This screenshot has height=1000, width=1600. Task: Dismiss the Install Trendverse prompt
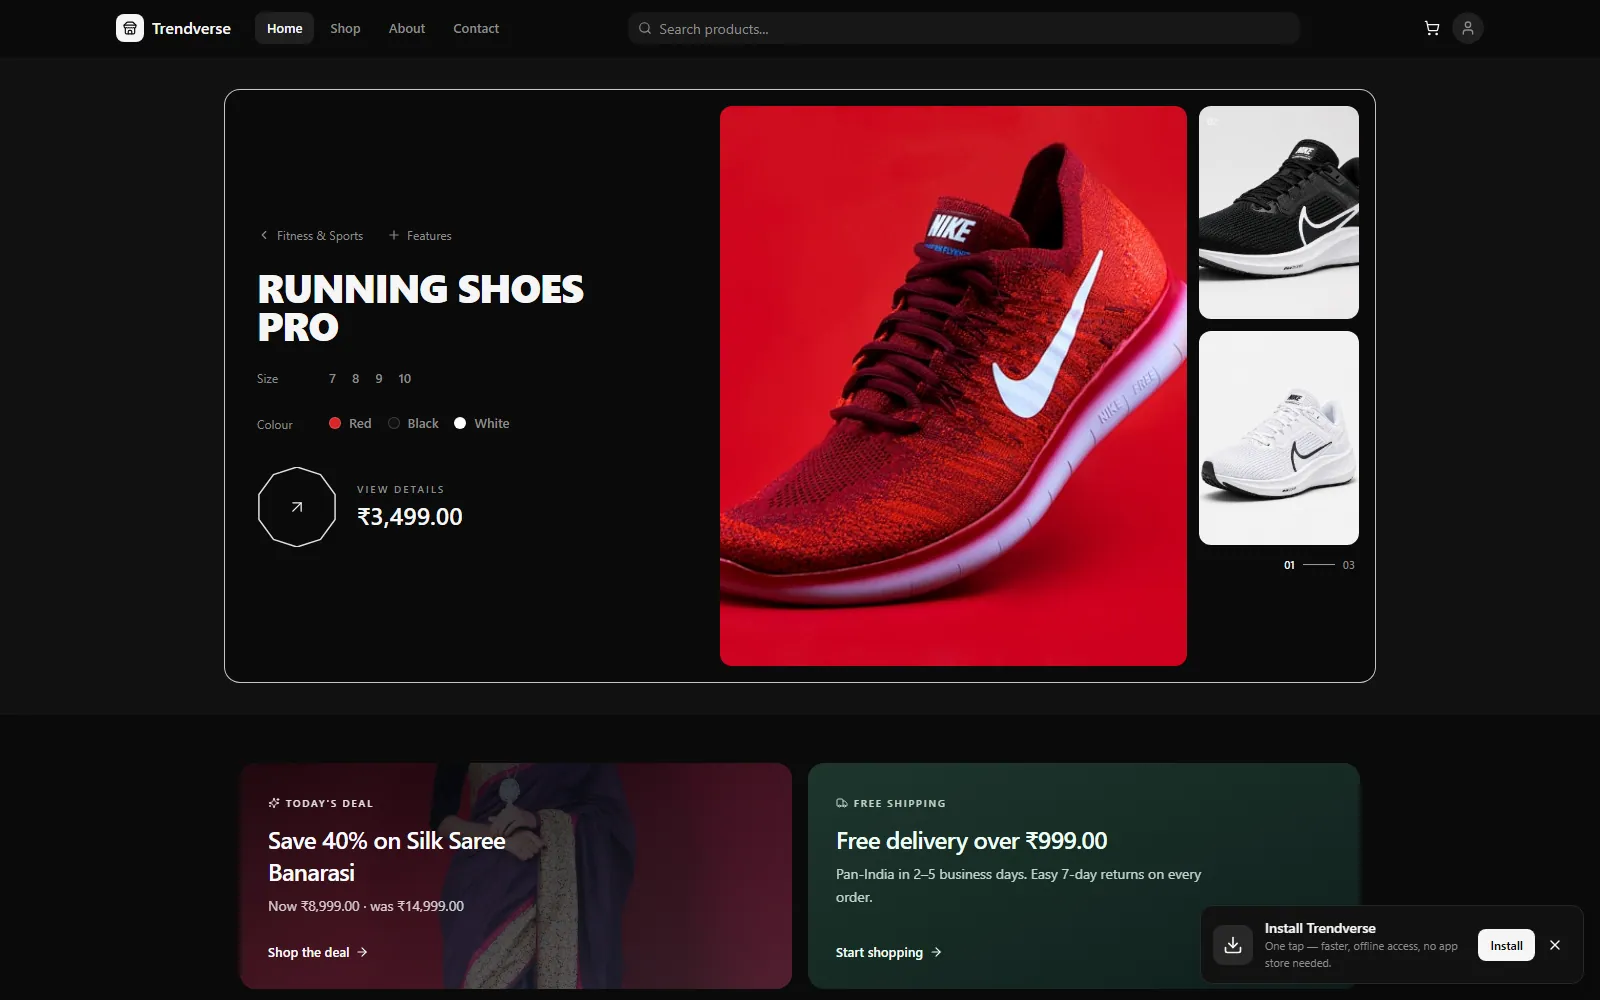click(x=1555, y=945)
